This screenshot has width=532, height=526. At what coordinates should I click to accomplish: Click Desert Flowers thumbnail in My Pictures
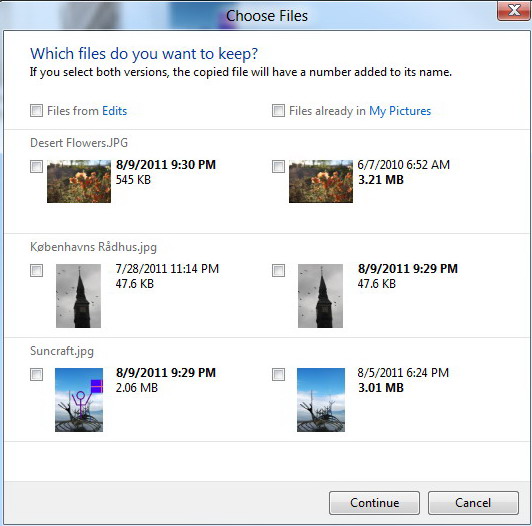click(321, 182)
